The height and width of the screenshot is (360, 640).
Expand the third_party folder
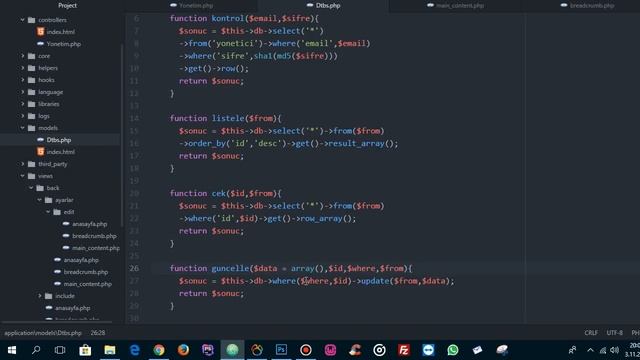23,164
